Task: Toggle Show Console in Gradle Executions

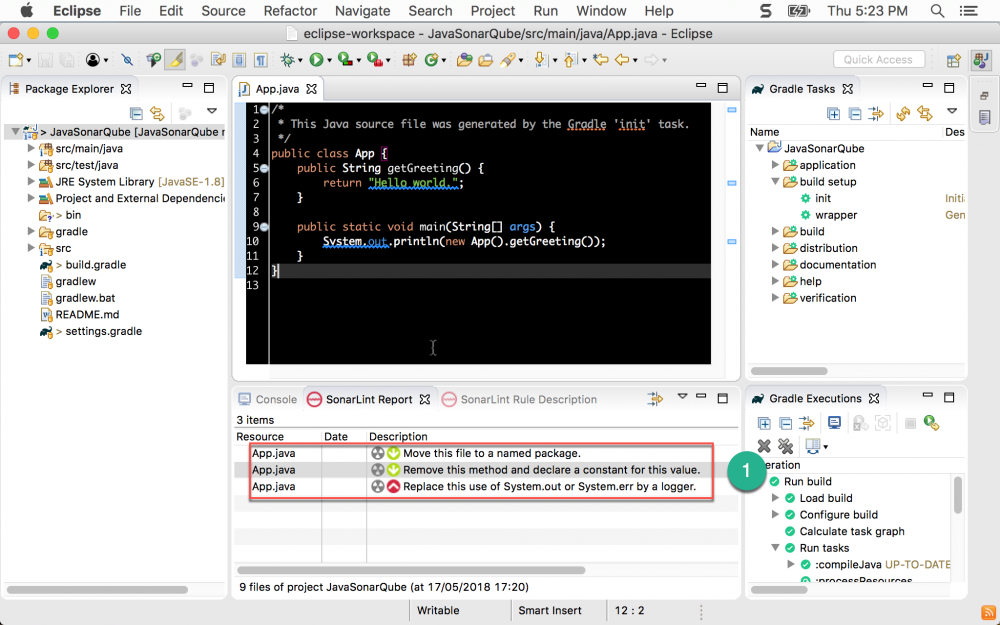Action: [x=834, y=423]
